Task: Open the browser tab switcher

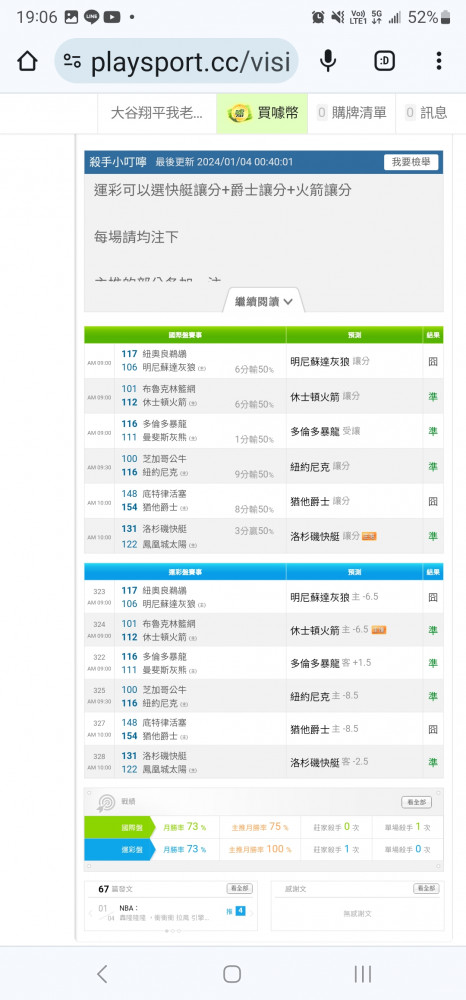Action: (384, 61)
